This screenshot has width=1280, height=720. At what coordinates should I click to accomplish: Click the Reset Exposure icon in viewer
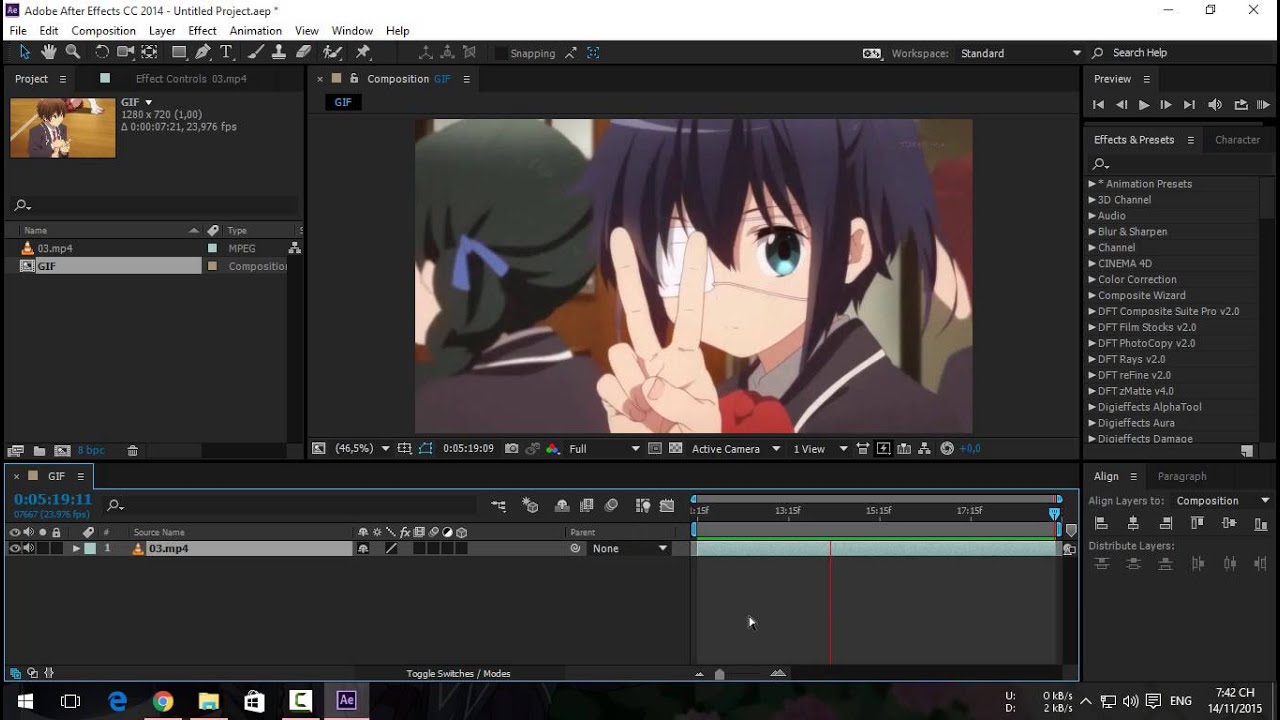point(947,449)
